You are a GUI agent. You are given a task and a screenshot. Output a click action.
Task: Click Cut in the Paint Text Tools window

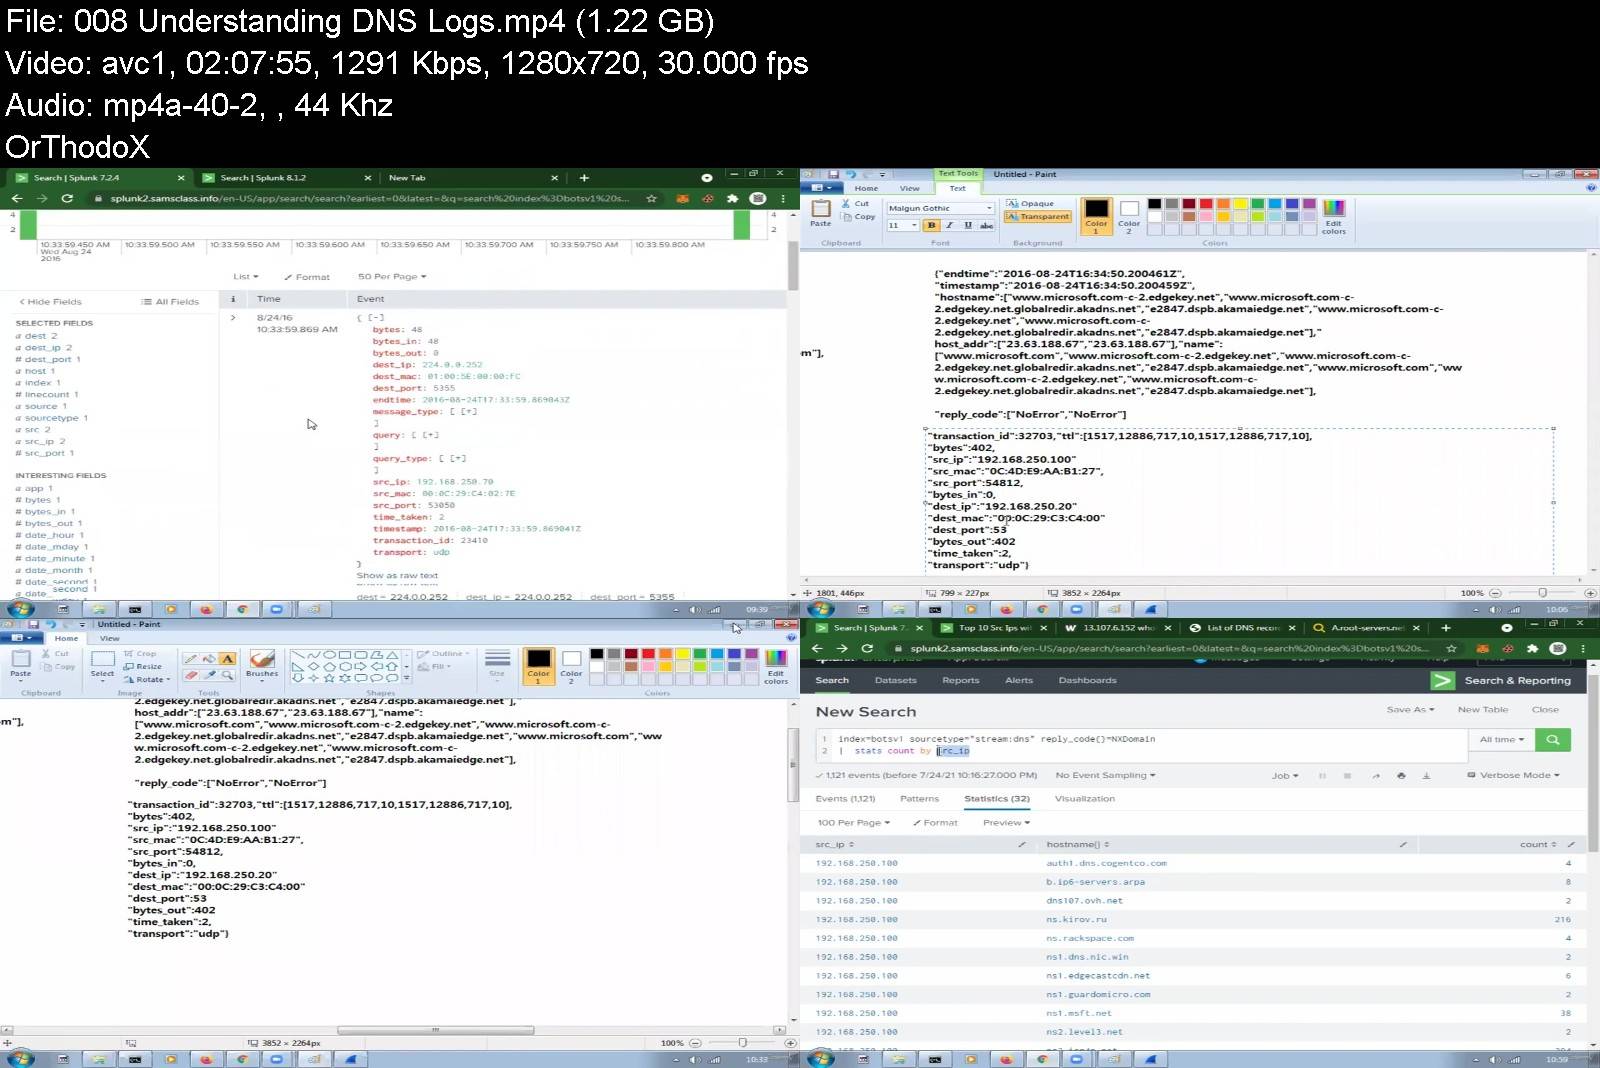[855, 203]
